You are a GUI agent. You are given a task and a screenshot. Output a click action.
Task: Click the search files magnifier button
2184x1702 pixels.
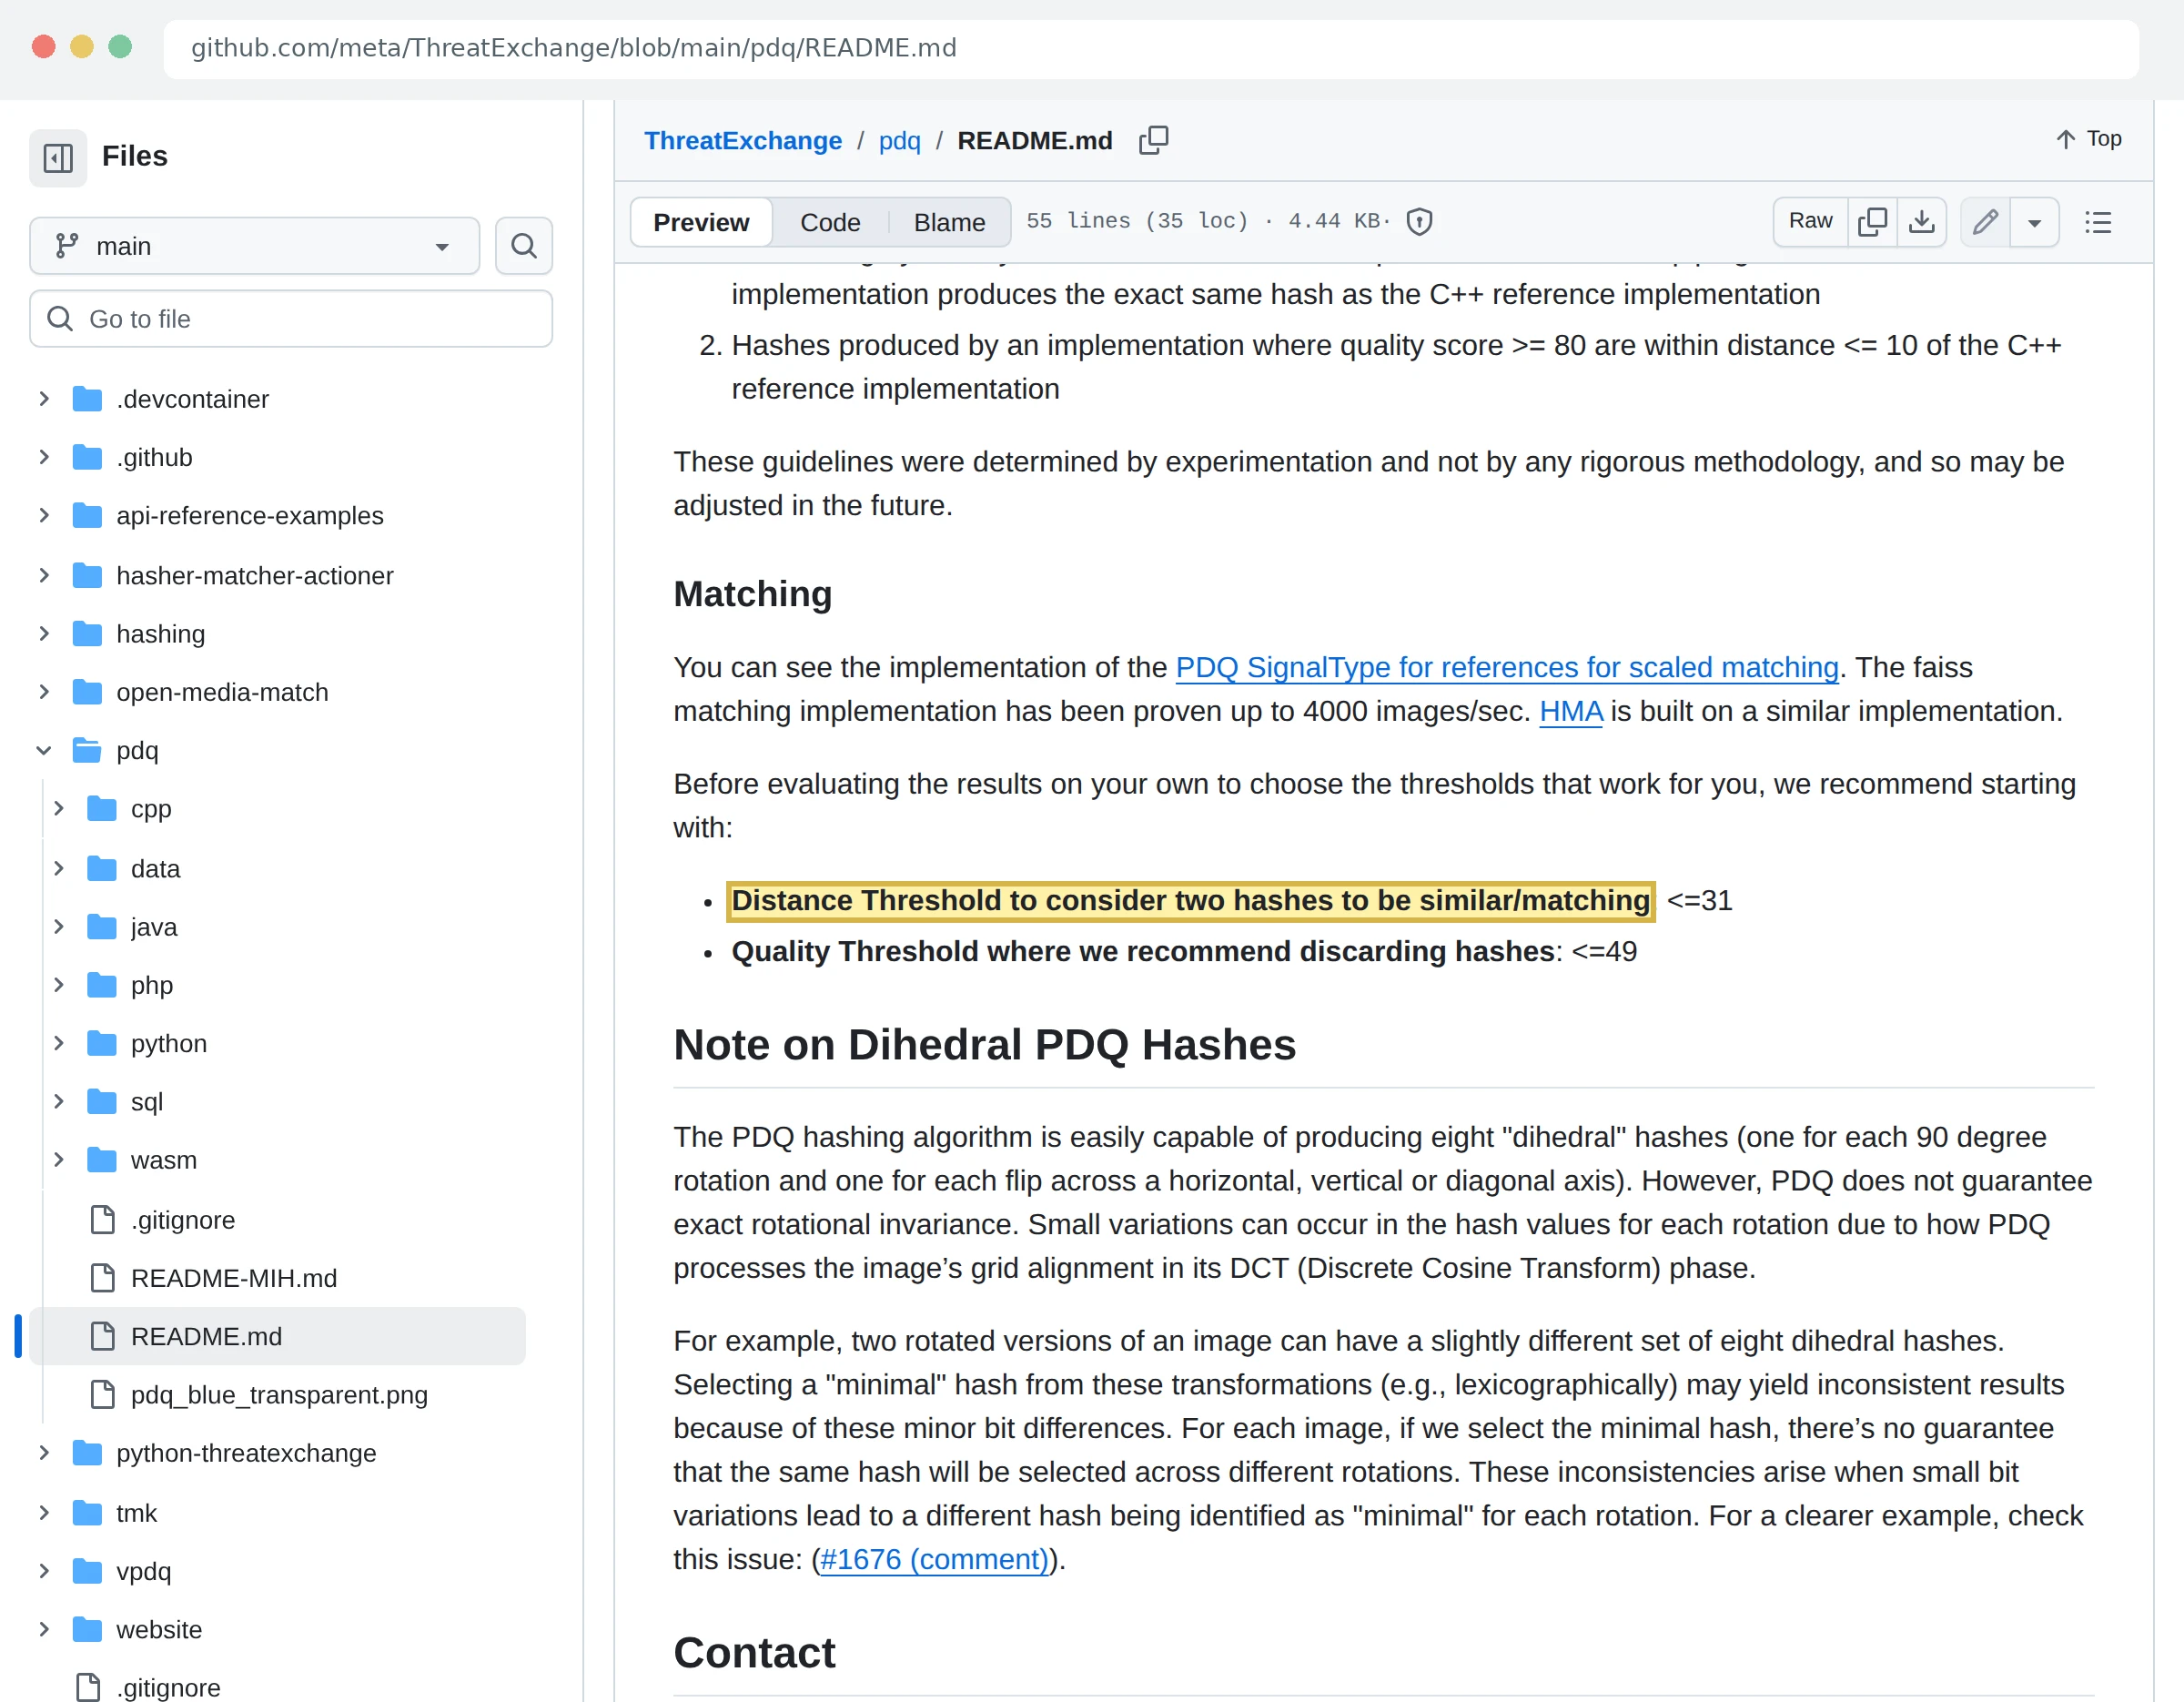tap(524, 246)
